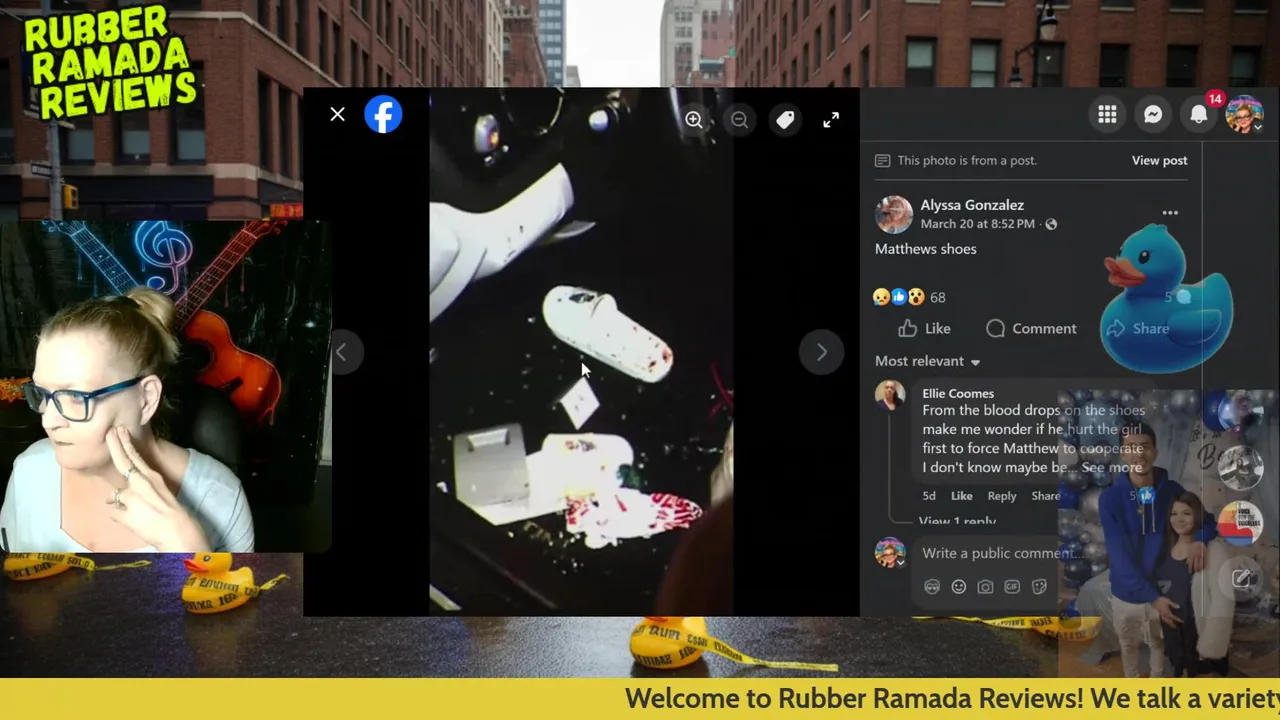Open Most relevant comment sorting dropdown
Screen dimensions: 1280x720
(928, 361)
